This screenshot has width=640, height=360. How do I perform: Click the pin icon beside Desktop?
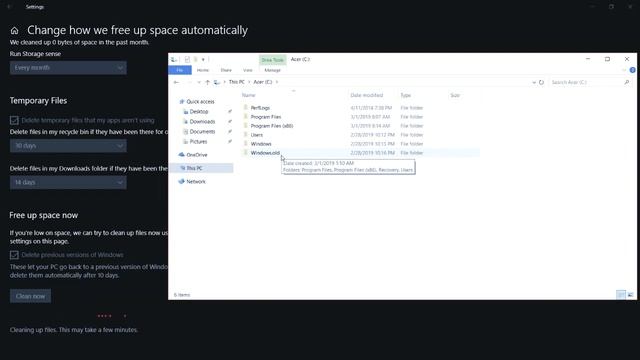[x=230, y=111]
